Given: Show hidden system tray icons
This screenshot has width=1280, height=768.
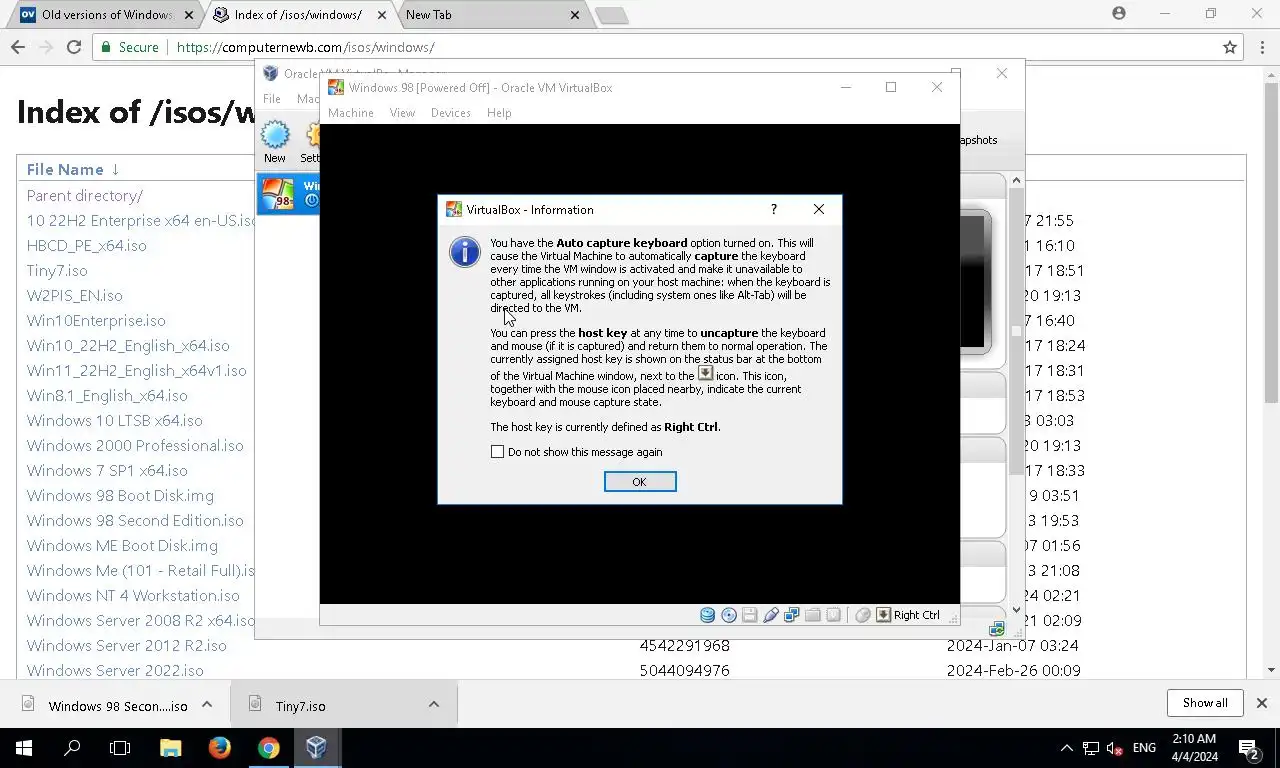Looking at the screenshot, I should [1066, 748].
